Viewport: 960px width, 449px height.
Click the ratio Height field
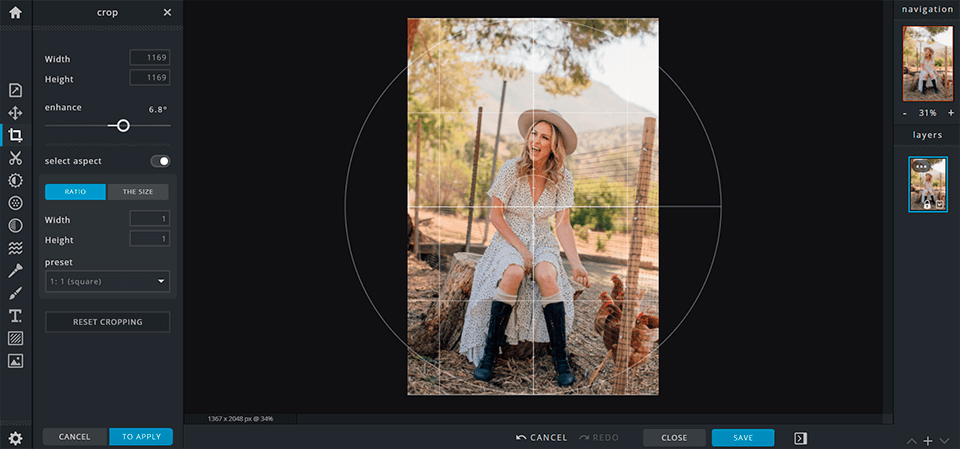tap(149, 239)
